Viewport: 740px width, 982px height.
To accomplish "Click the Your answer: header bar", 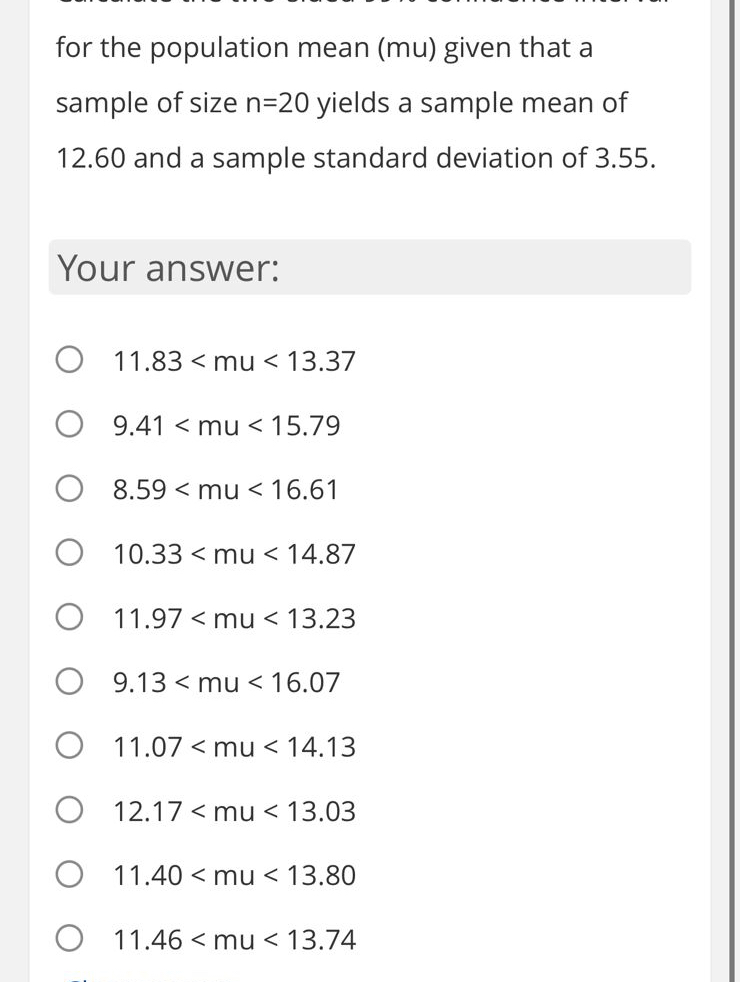I will pyautogui.click(x=370, y=267).
